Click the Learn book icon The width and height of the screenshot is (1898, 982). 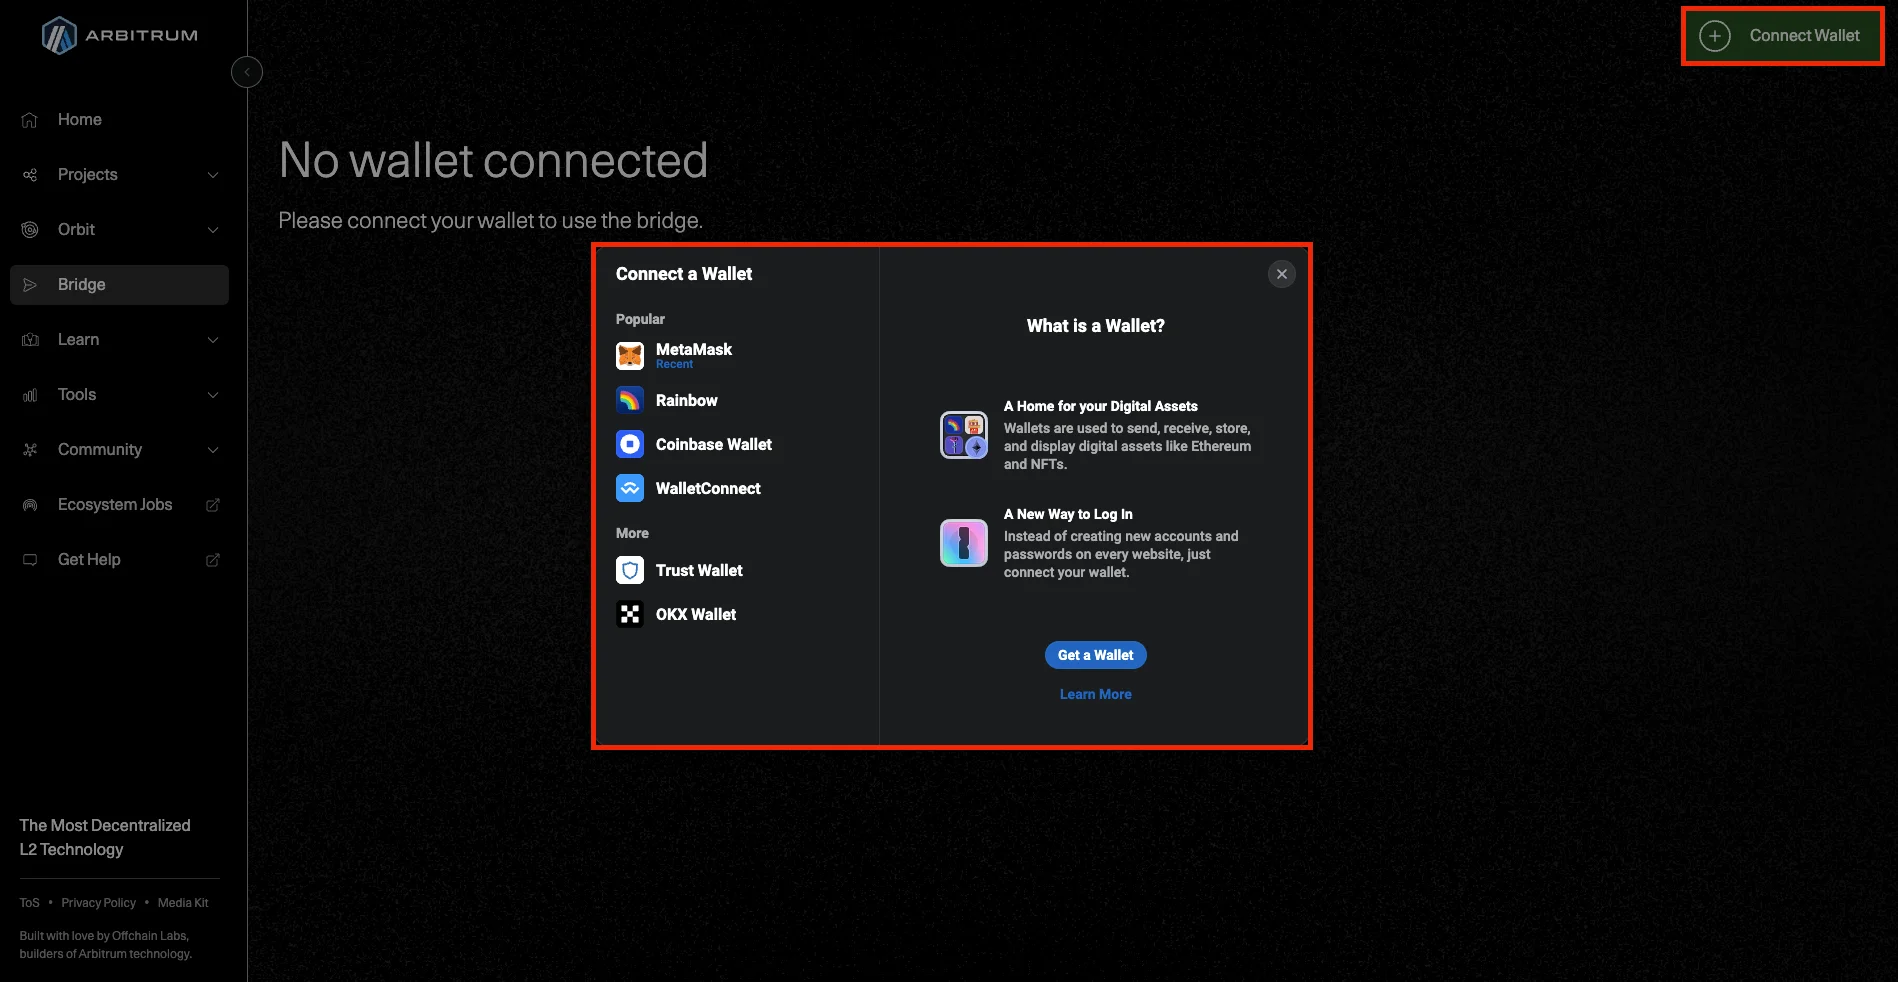point(30,340)
